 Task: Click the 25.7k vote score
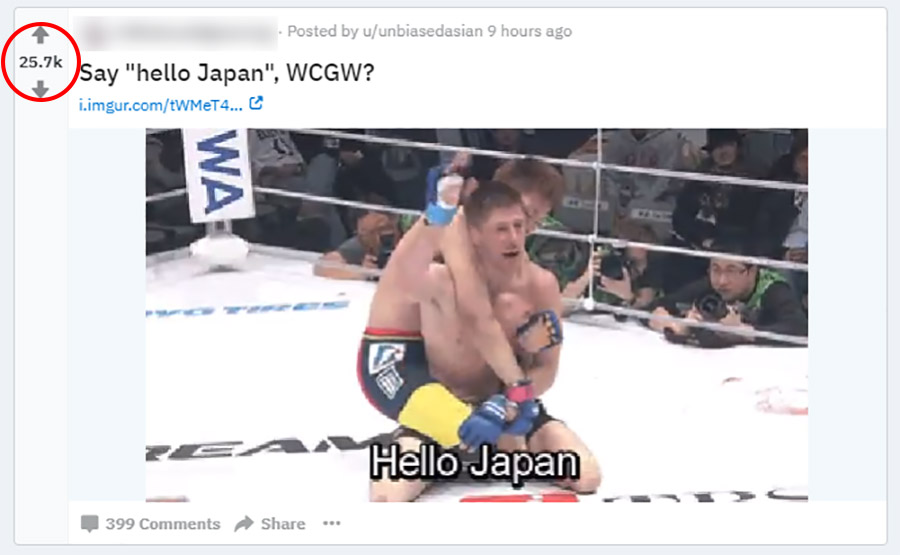(x=40, y=62)
